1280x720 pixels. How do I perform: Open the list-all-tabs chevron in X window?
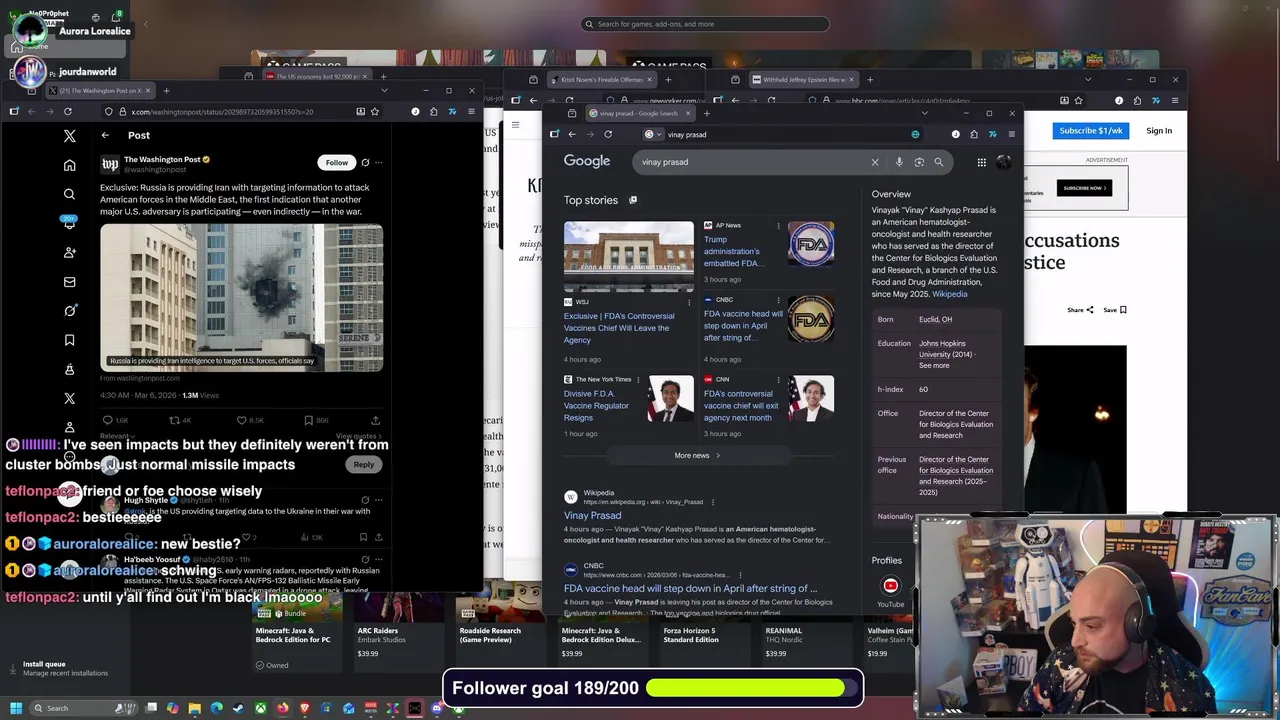(x=384, y=91)
